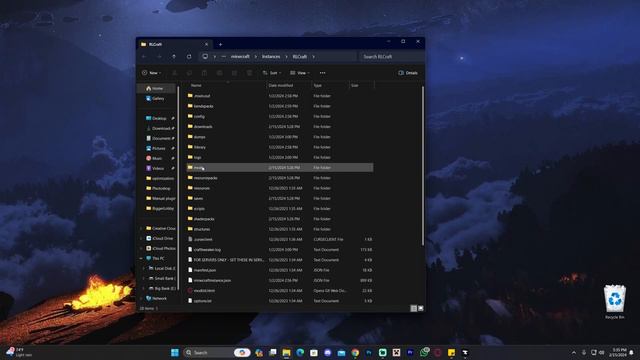Screen dimensions: 640x360
Task: Open Pictures quick access item
Action: point(158,148)
